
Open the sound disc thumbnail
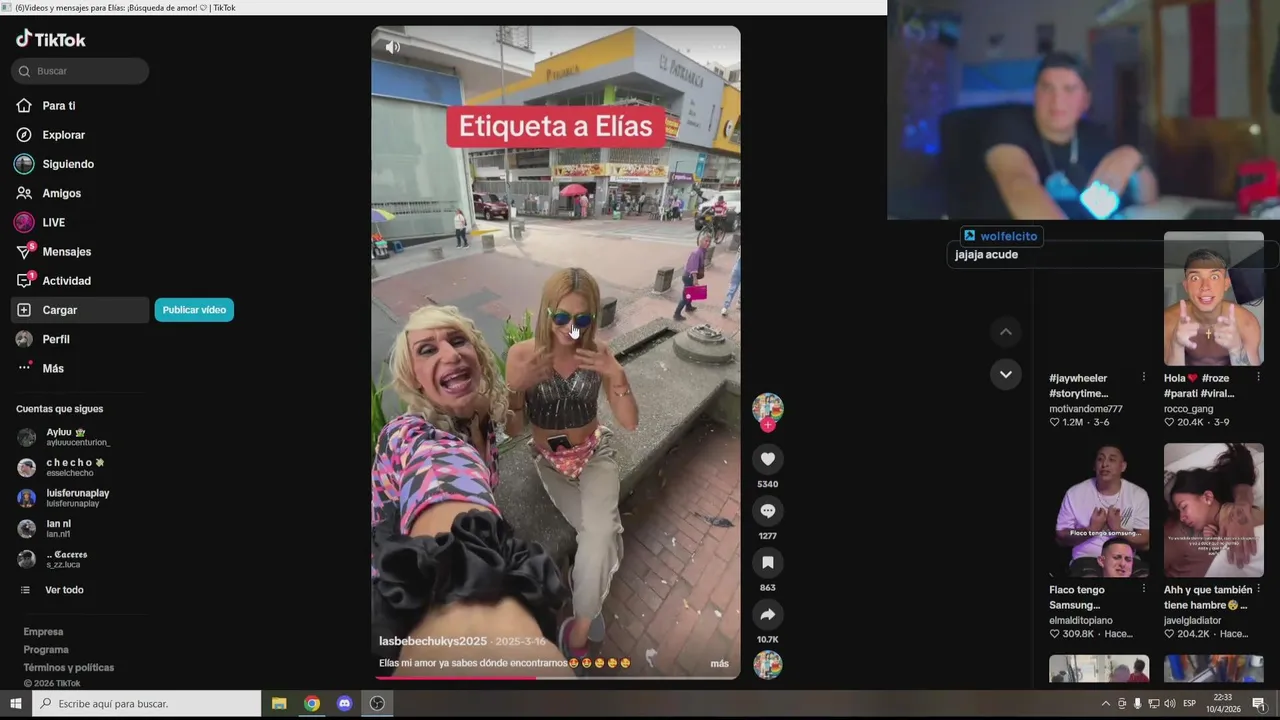tap(768, 665)
